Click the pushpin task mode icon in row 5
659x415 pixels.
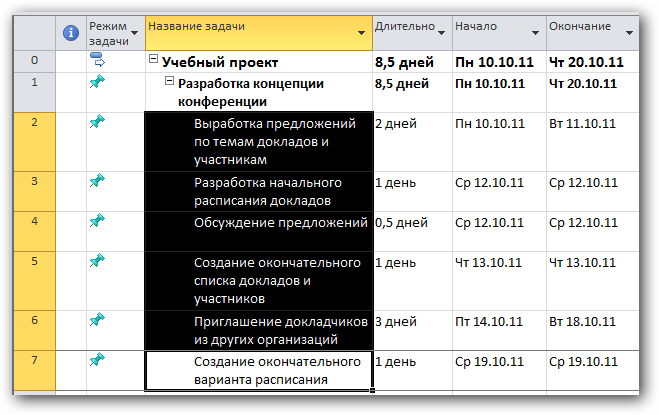click(x=97, y=260)
